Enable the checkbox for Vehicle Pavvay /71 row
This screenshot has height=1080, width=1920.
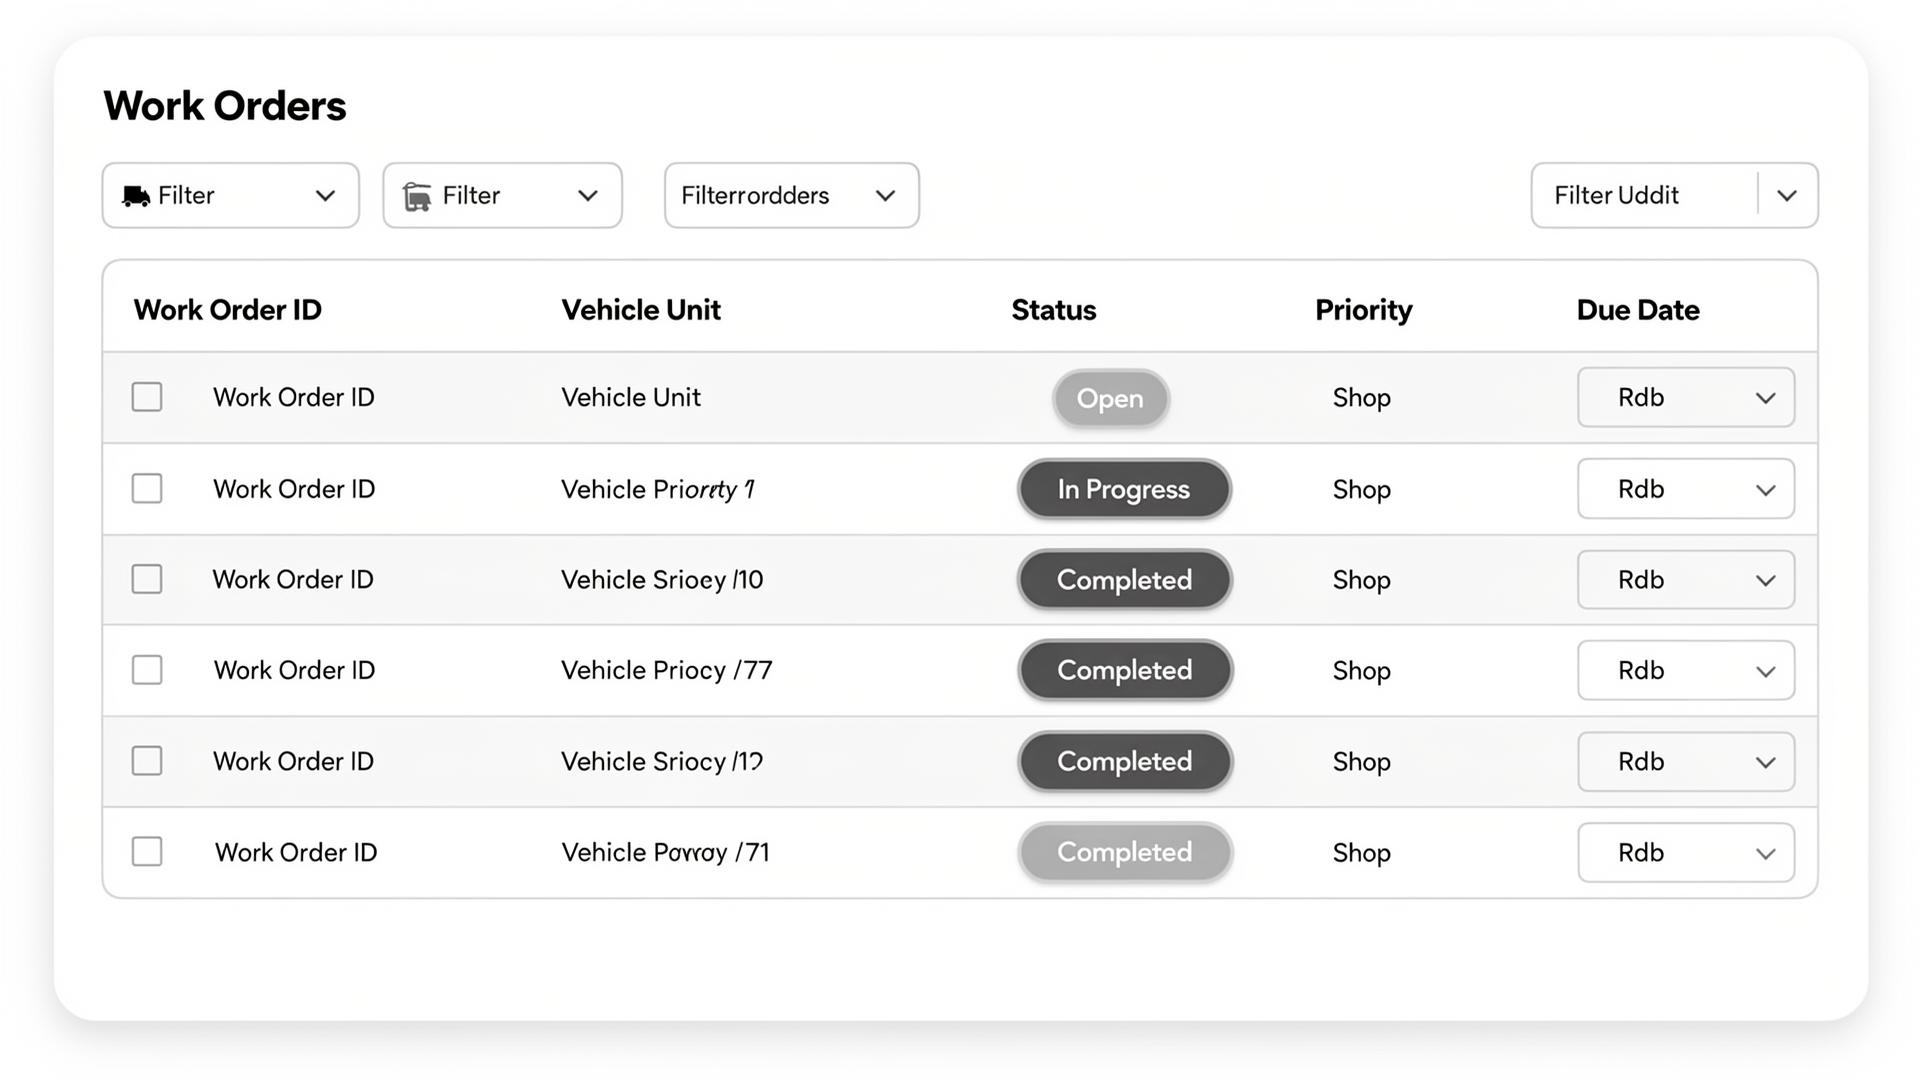[x=147, y=852]
